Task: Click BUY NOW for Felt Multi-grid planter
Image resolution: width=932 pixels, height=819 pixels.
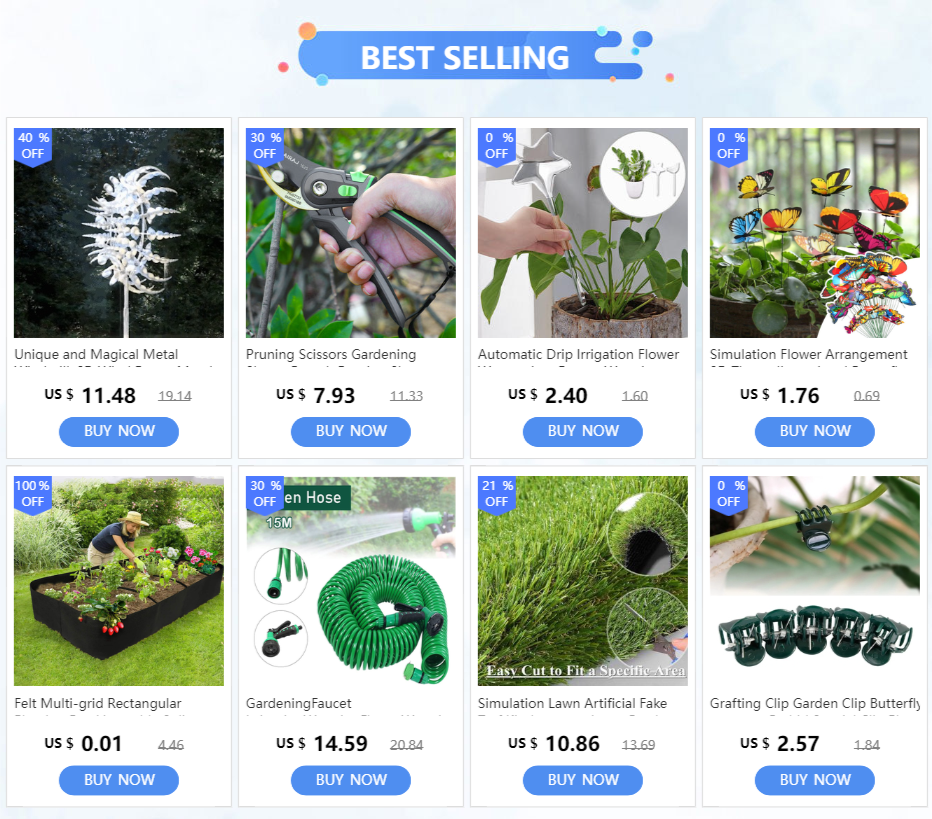Action: click(119, 780)
